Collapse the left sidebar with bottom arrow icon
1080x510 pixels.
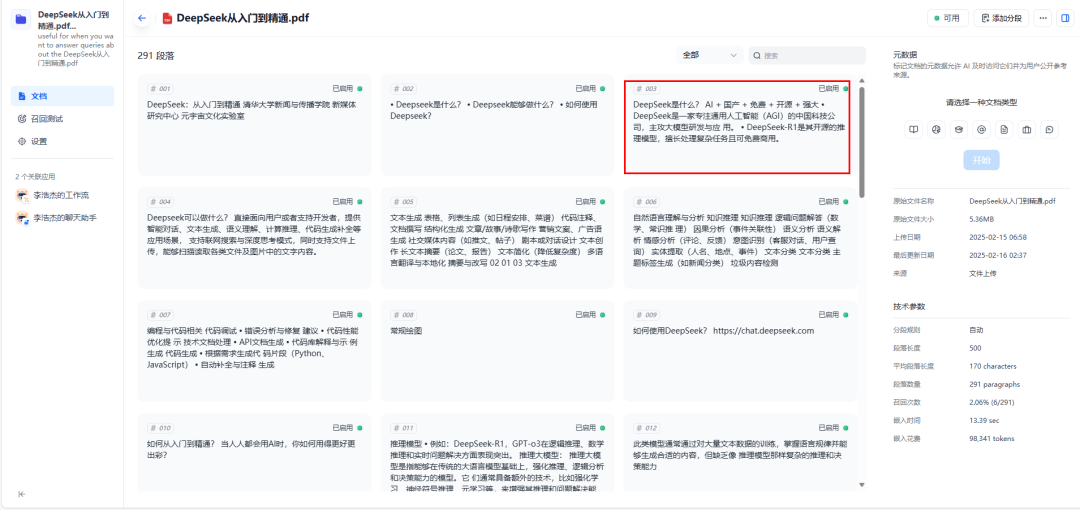coord(21,494)
